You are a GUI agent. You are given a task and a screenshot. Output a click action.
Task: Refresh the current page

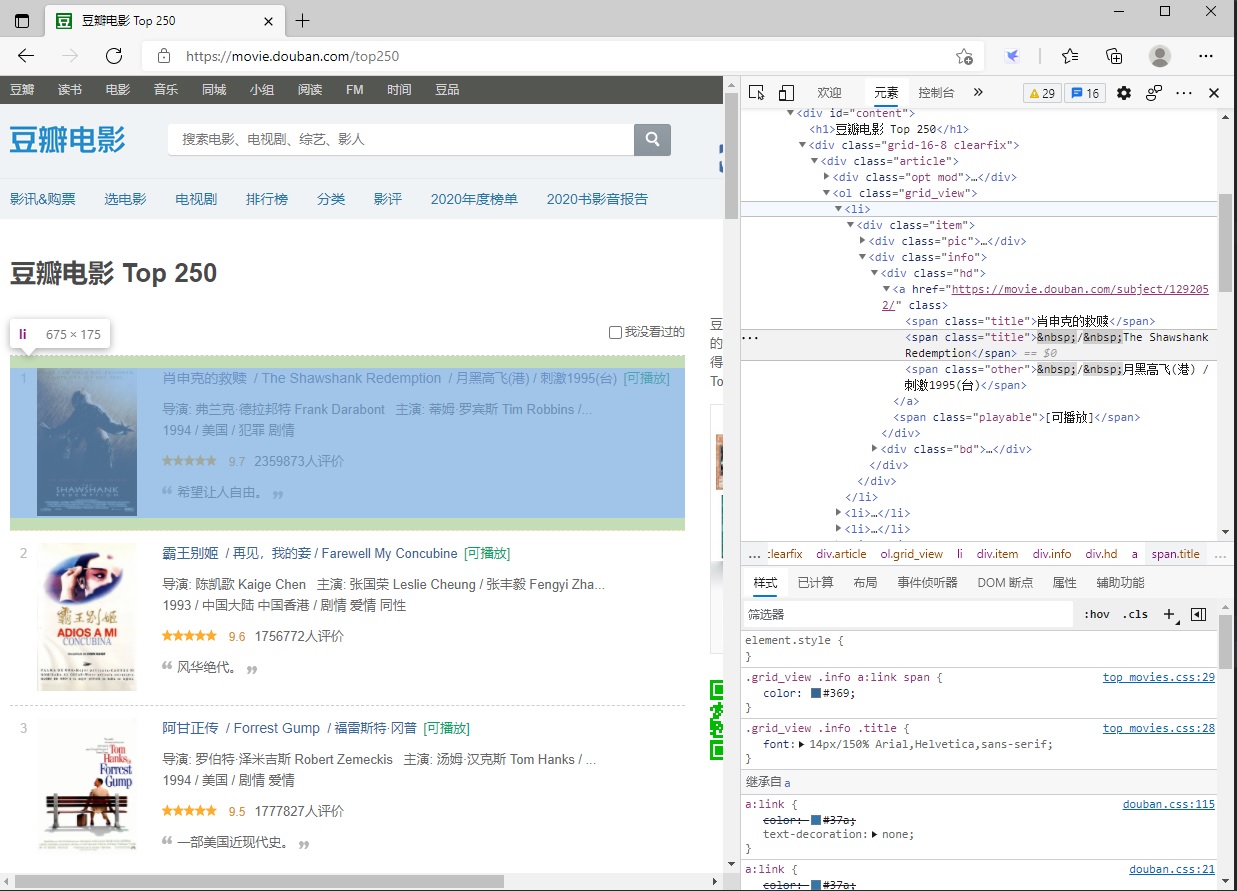click(114, 56)
